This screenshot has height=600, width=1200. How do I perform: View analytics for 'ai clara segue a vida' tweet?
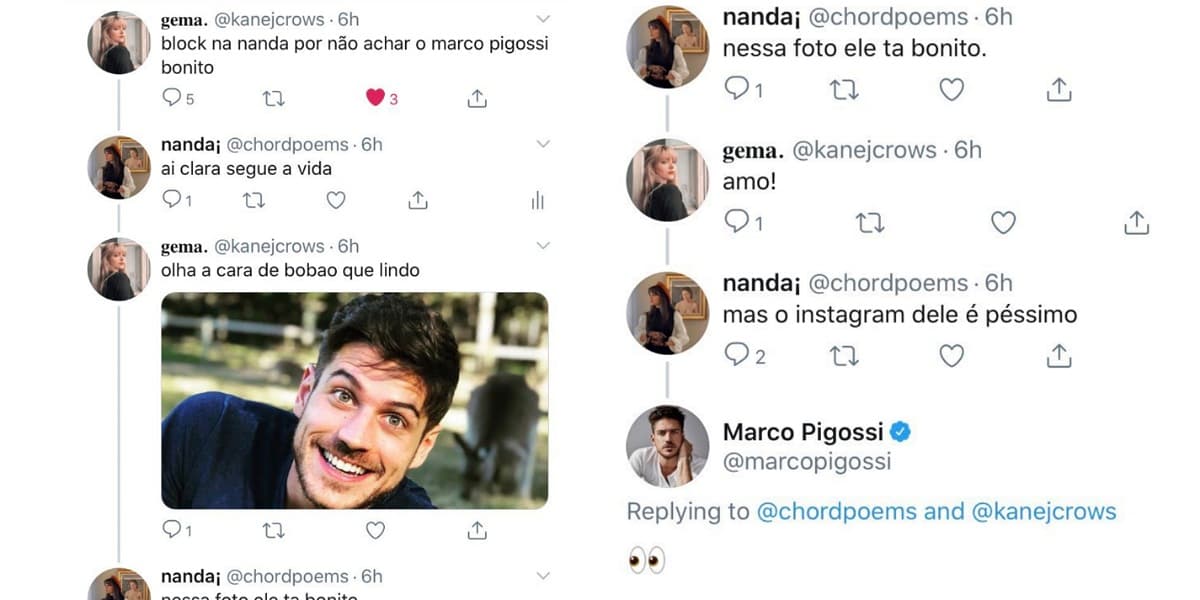tap(538, 201)
